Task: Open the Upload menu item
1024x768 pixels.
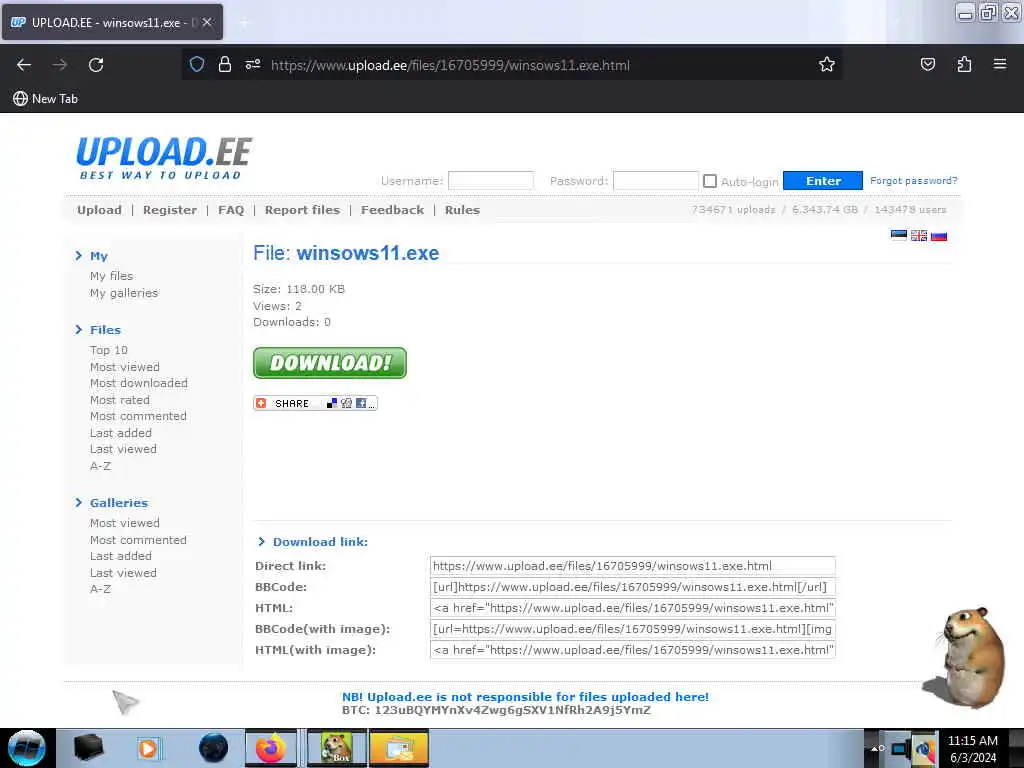Action: (99, 210)
